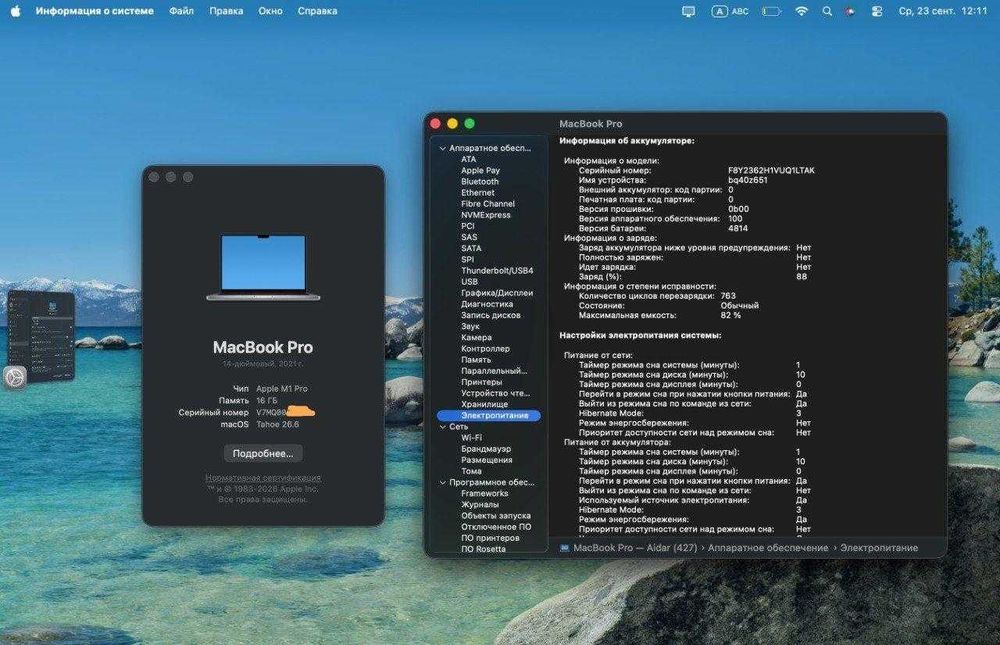Click the Spotlight search icon
1000x645 pixels.
(827, 11)
